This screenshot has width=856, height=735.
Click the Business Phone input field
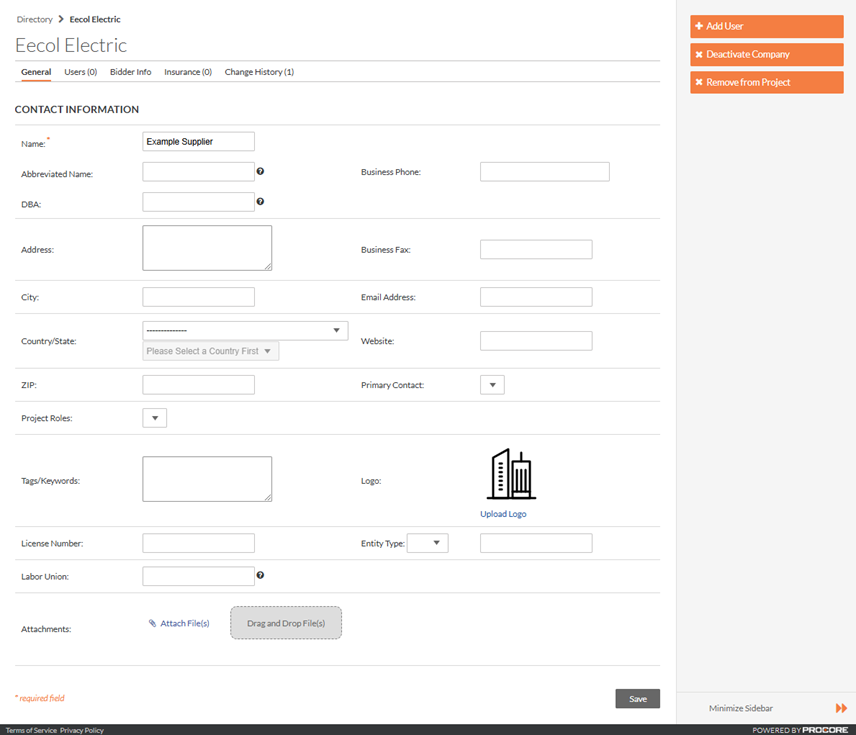point(545,171)
